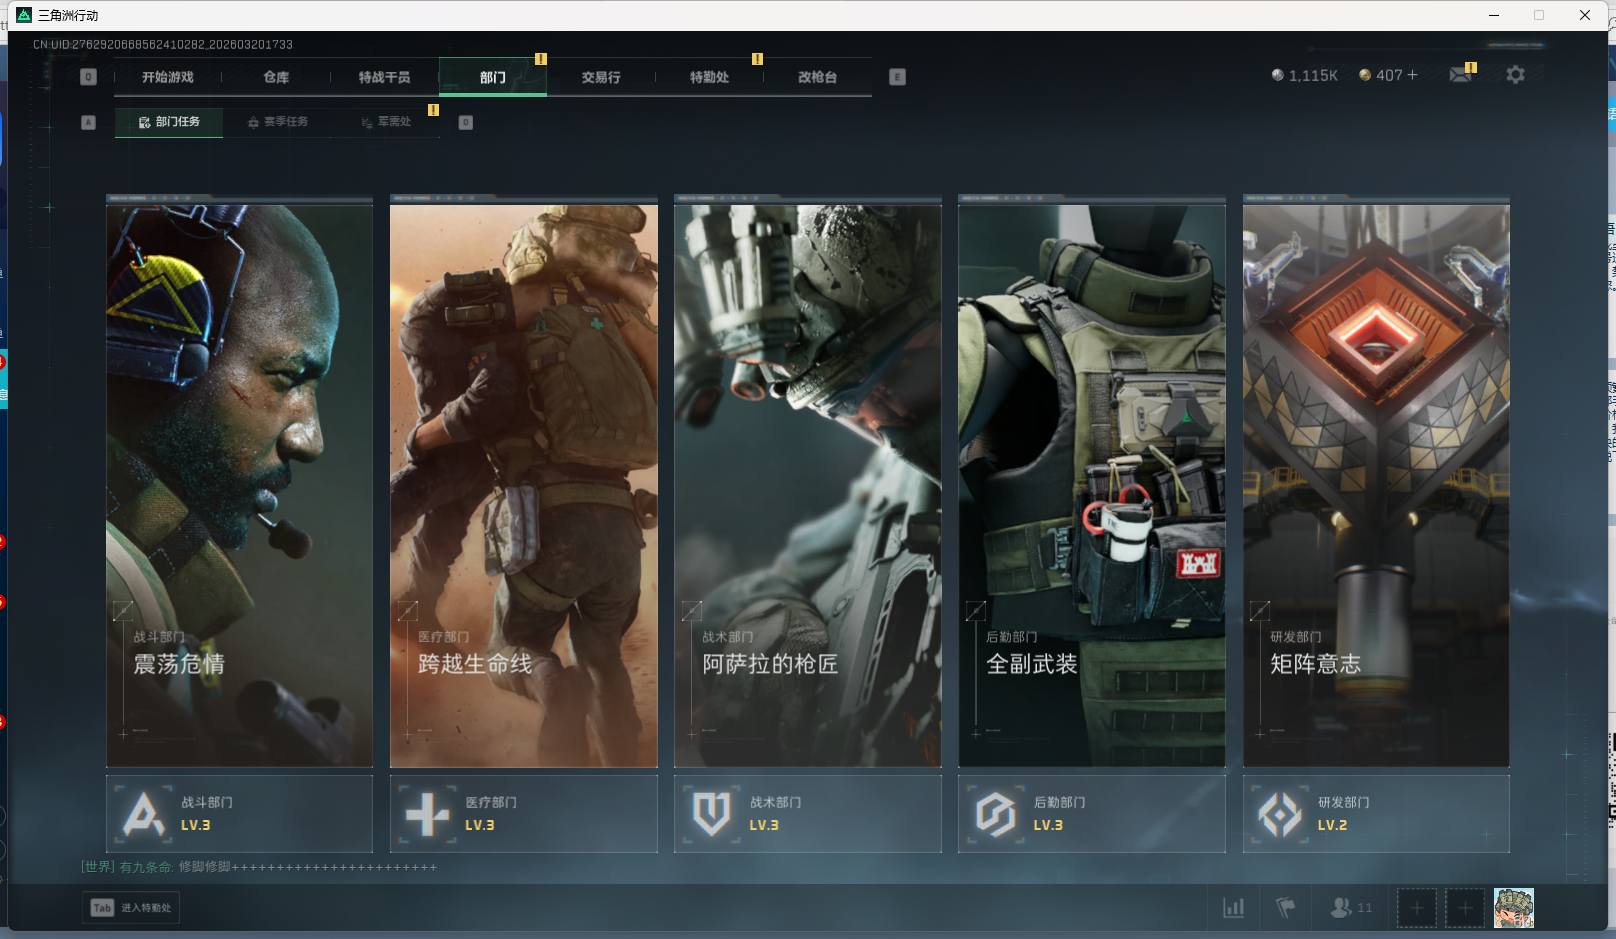Open the 仓库 tab
Image resolution: width=1616 pixels, height=939 pixels.
(x=276, y=77)
